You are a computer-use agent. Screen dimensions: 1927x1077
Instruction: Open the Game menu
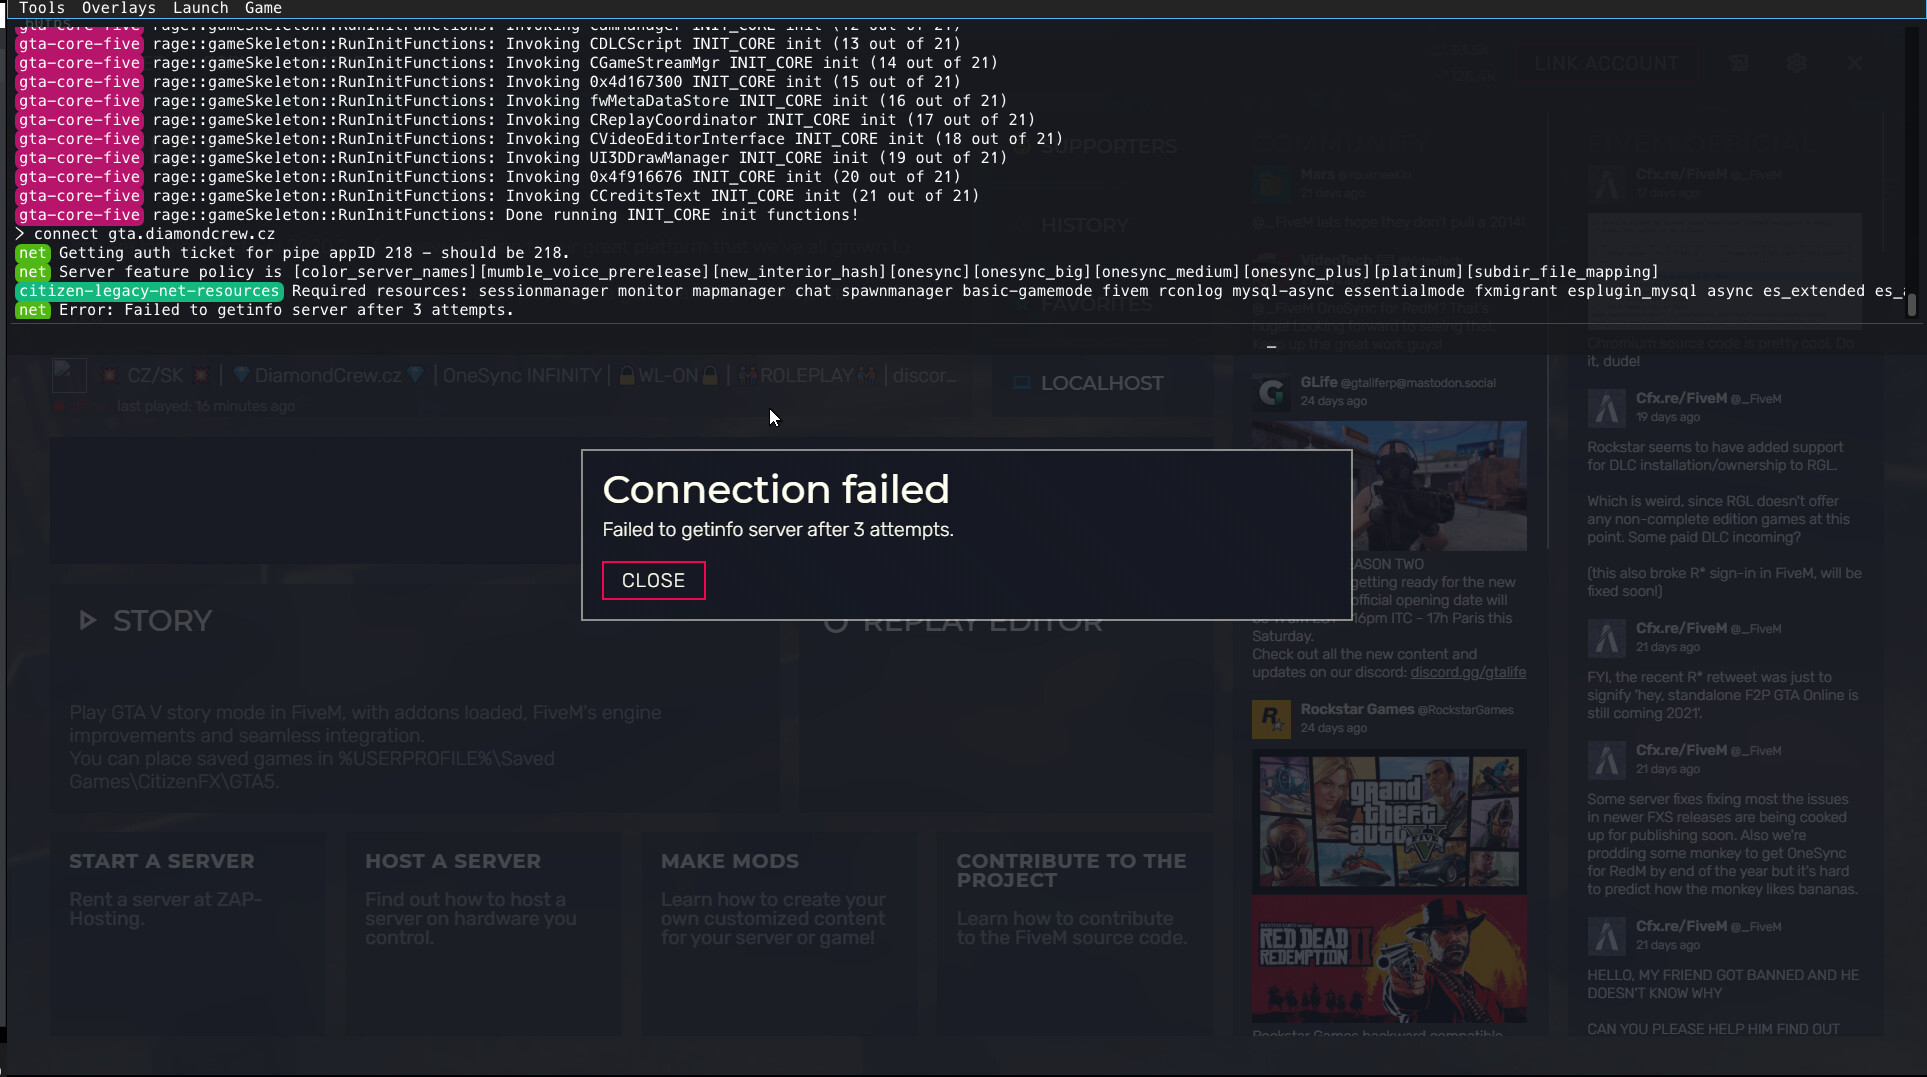(x=263, y=8)
